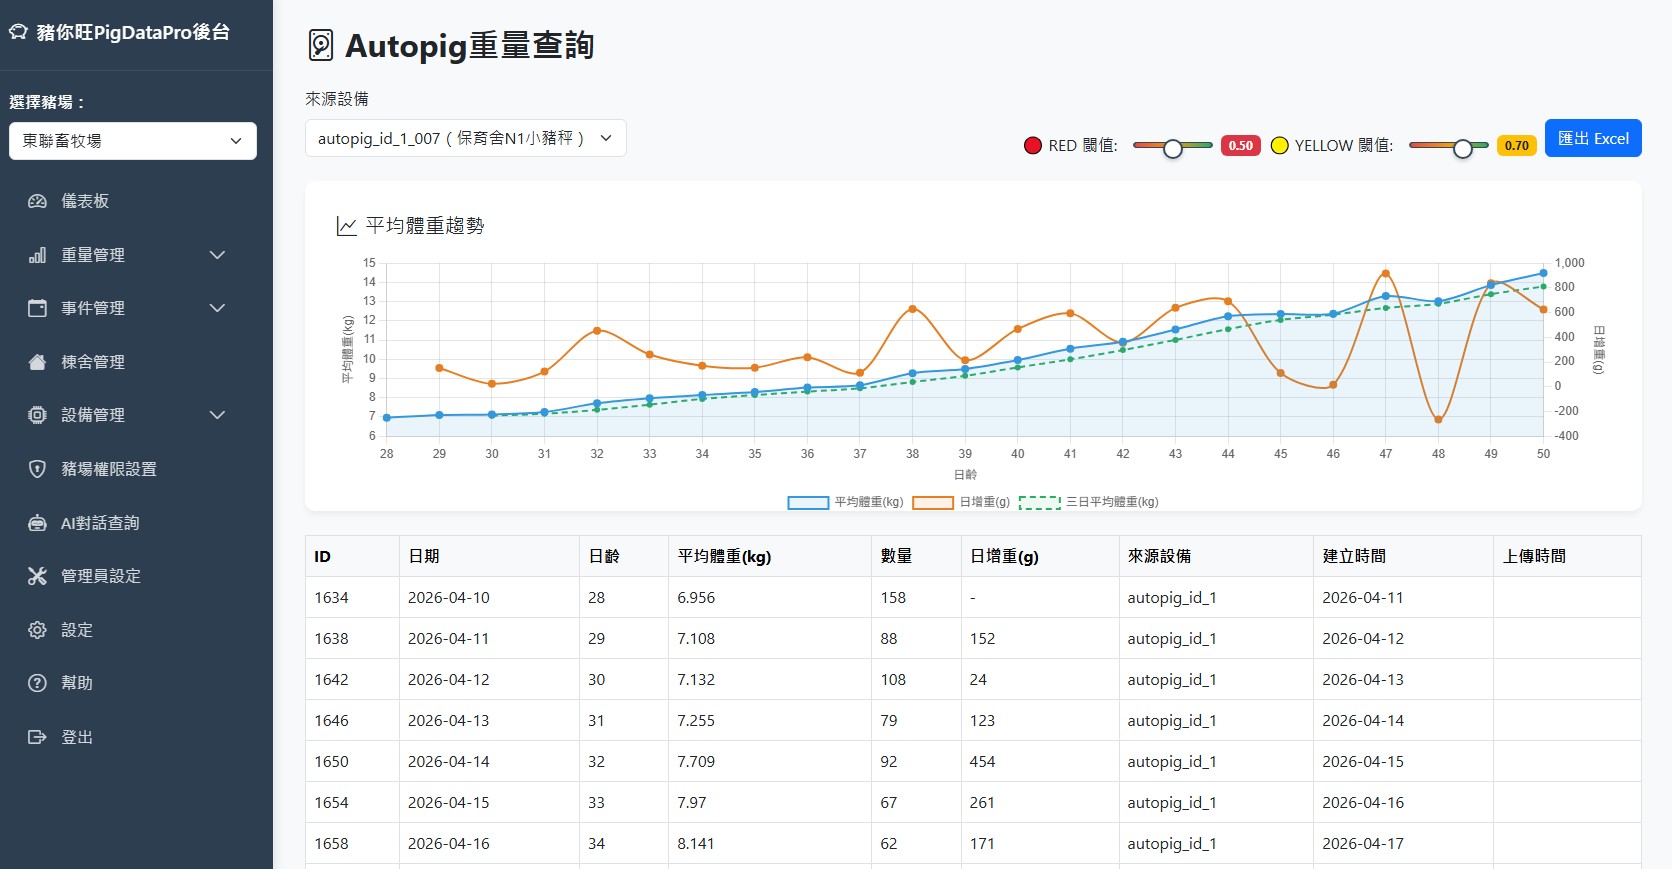The image size is (1672, 869).
Task: Open 管理員設定 menu item
Action: click(x=101, y=576)
